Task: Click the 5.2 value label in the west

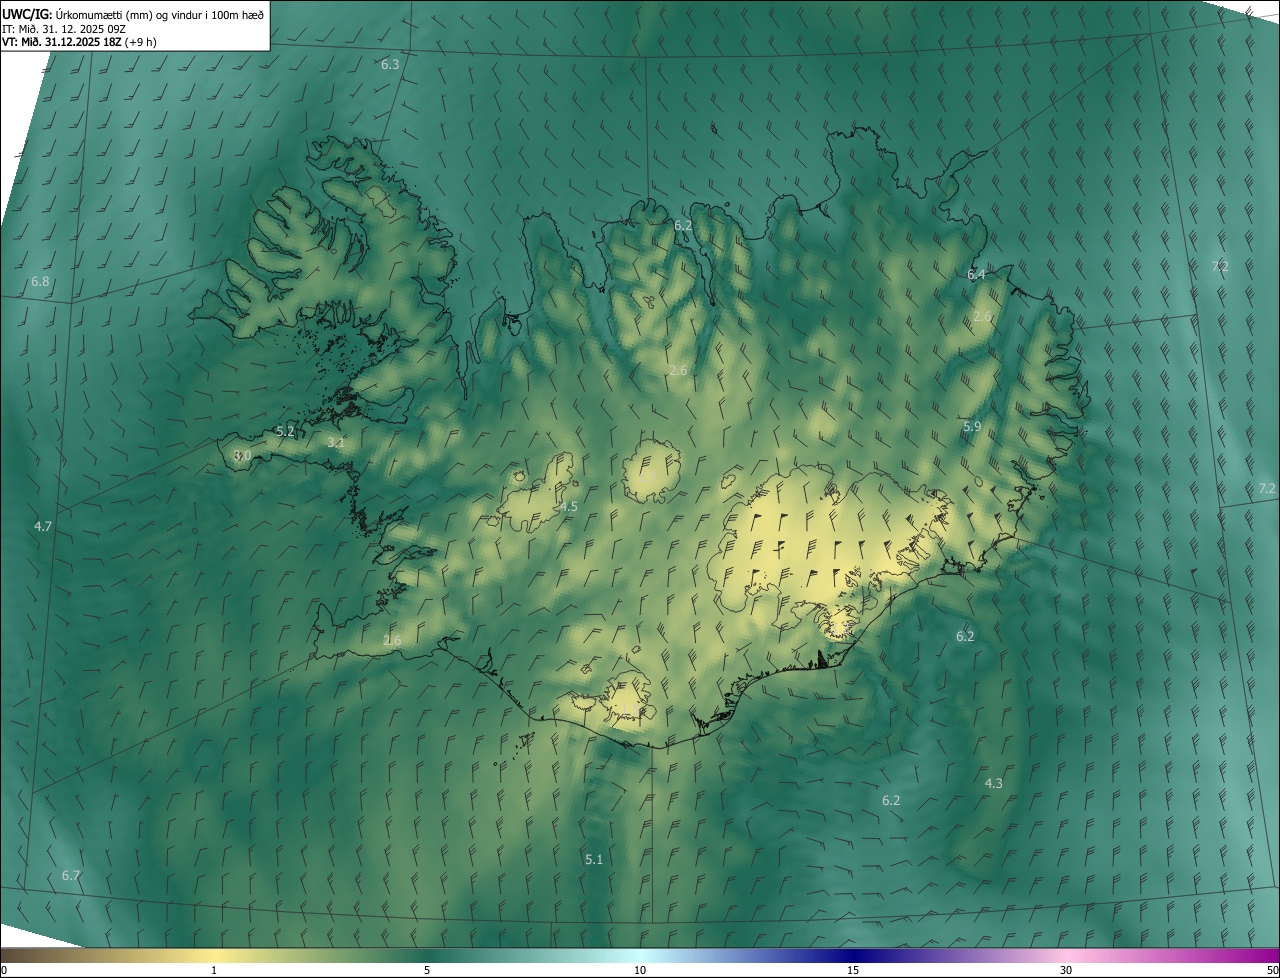Action: [285, 431]
